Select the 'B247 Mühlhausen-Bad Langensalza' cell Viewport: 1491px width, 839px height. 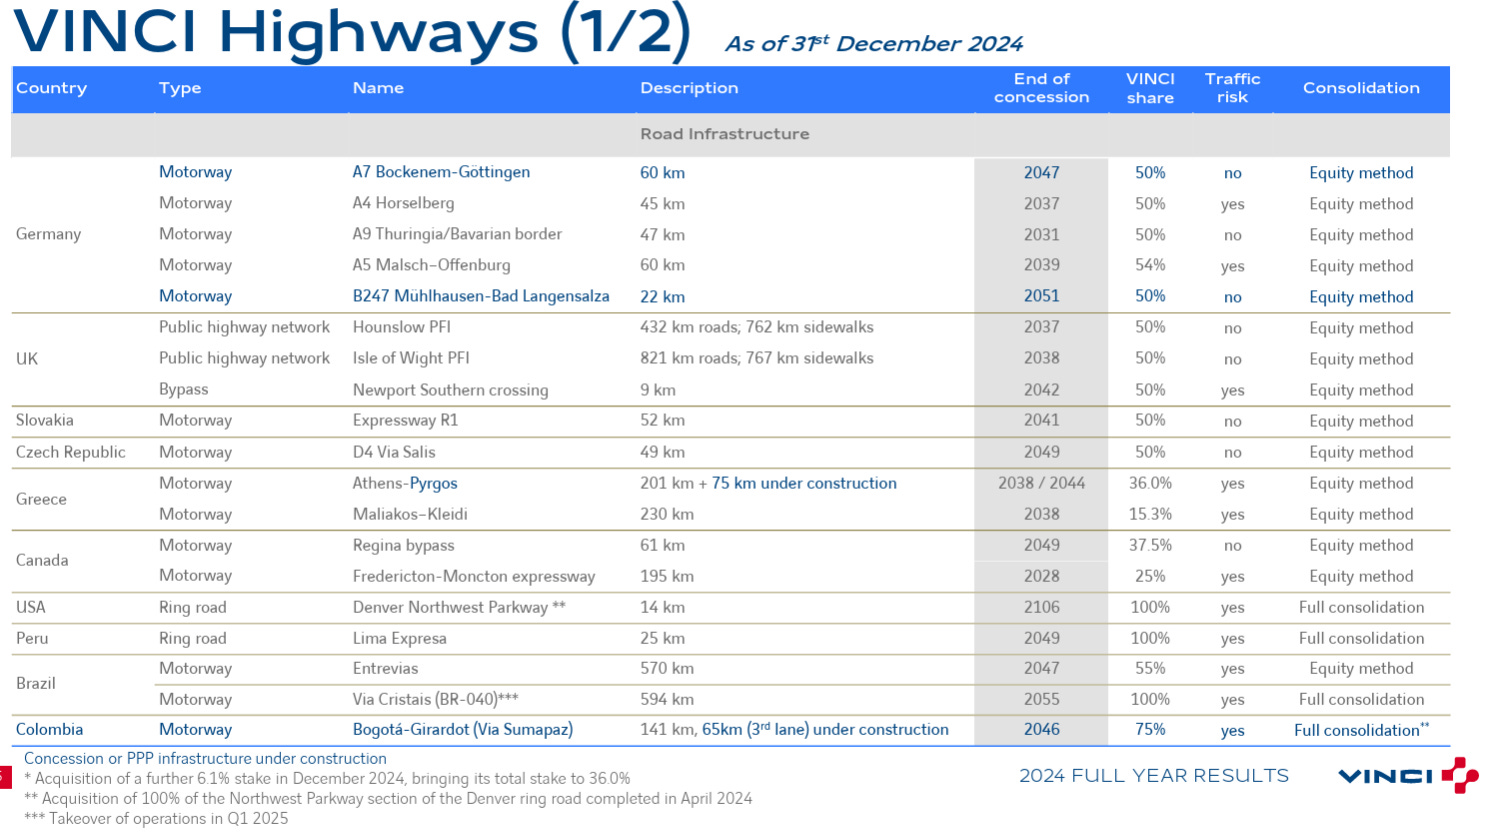click(481, 296)
